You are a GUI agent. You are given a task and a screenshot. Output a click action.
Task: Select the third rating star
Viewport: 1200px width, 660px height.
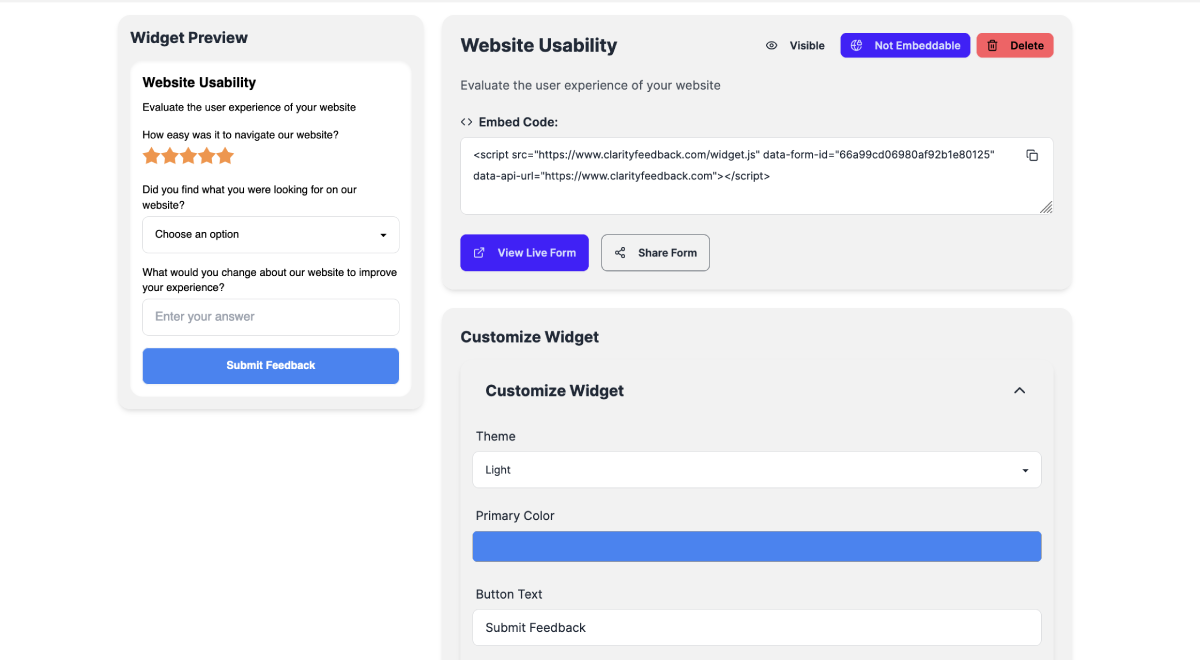[188, 156]
